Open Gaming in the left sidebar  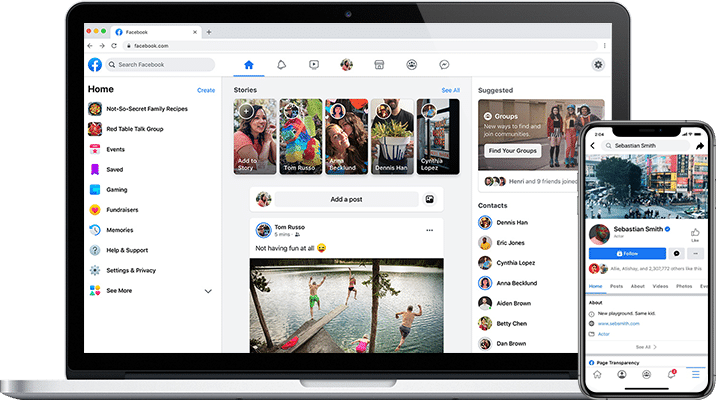click(x=108, y=189)
